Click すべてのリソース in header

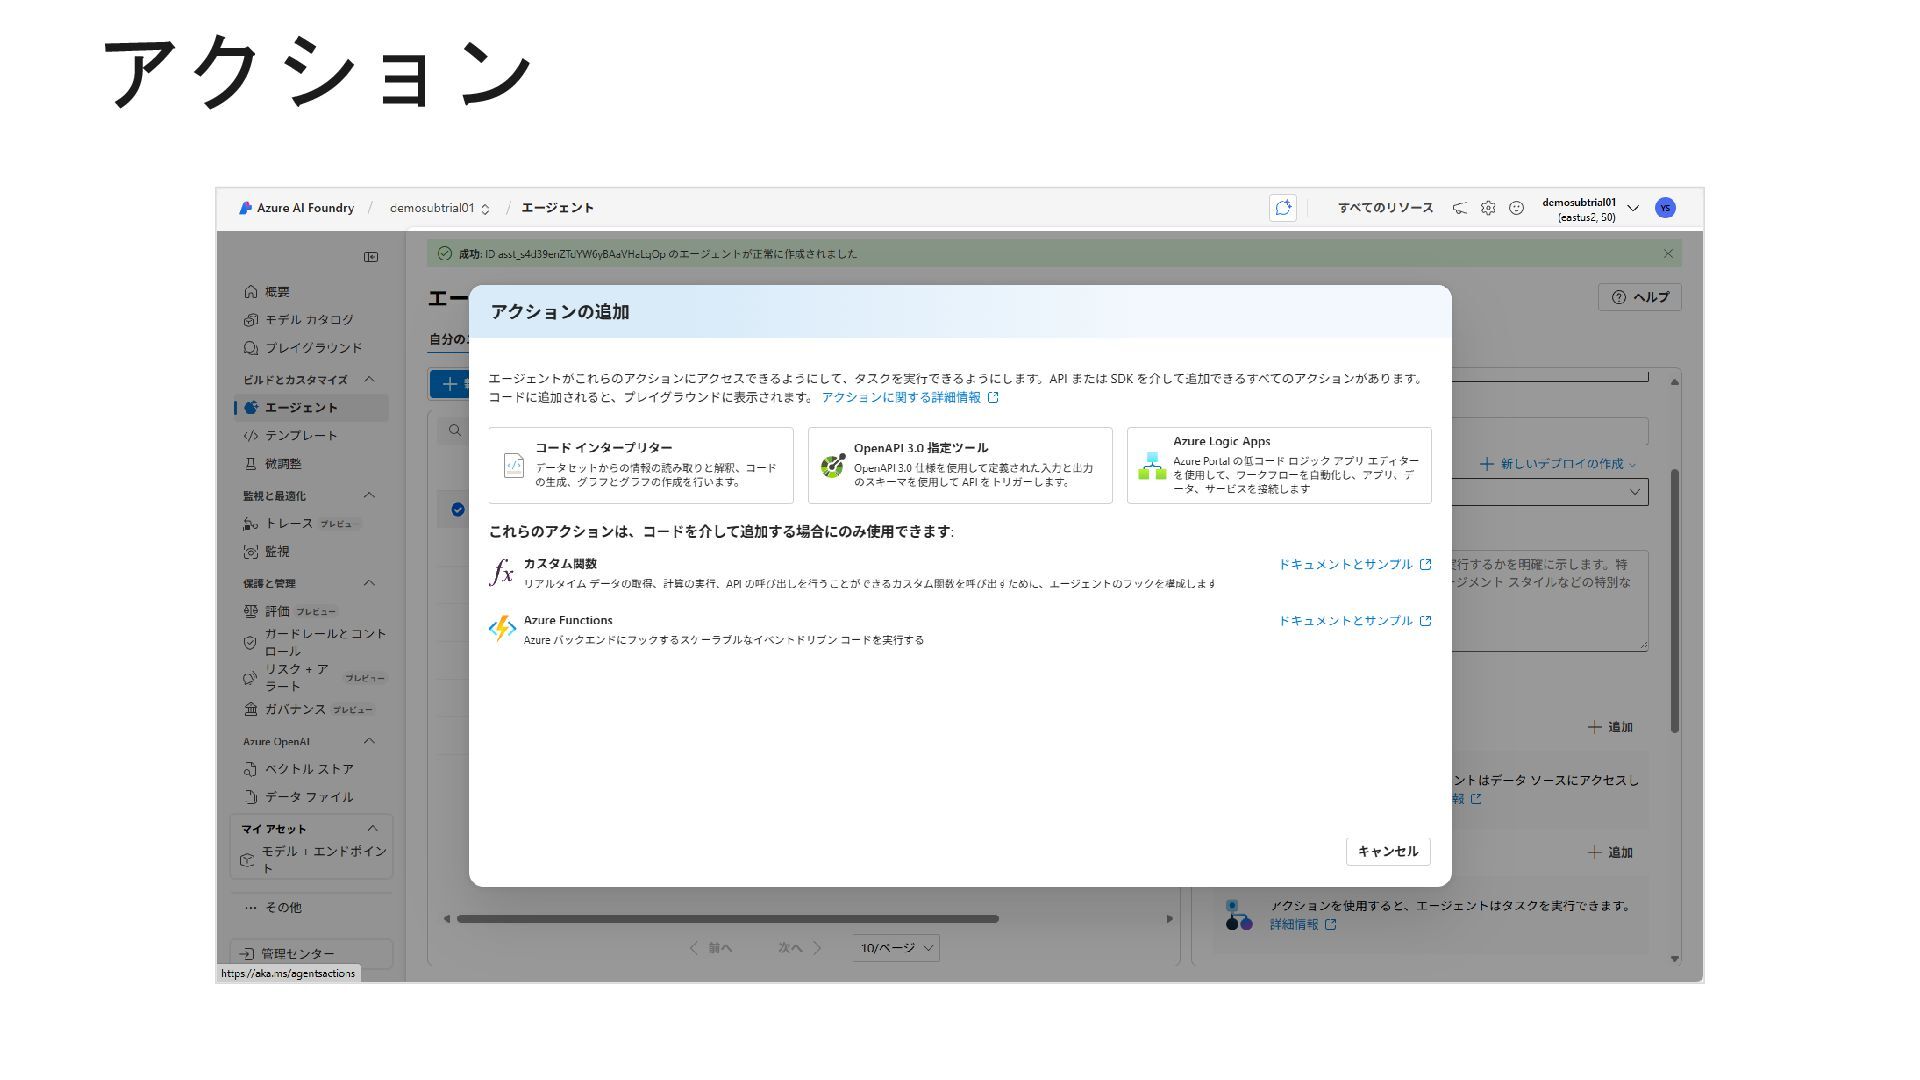click(1385, 208)
